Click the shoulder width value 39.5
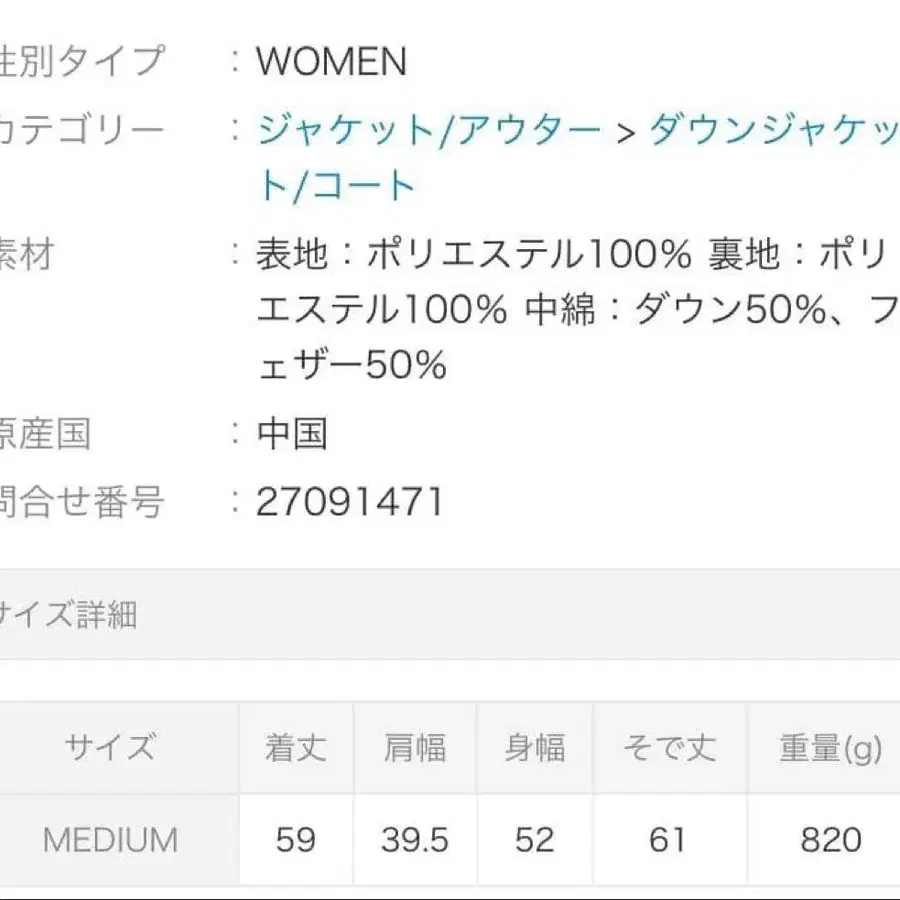This screenshot has width=900, height=900. pos(415,840)
